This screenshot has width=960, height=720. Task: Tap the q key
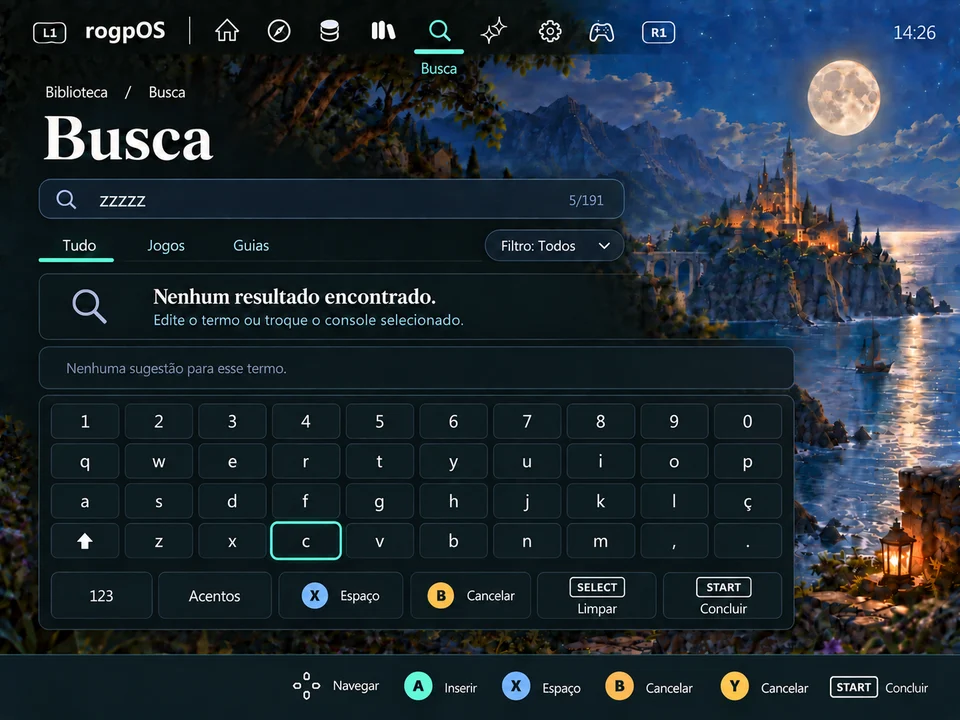tap(85, 461)
